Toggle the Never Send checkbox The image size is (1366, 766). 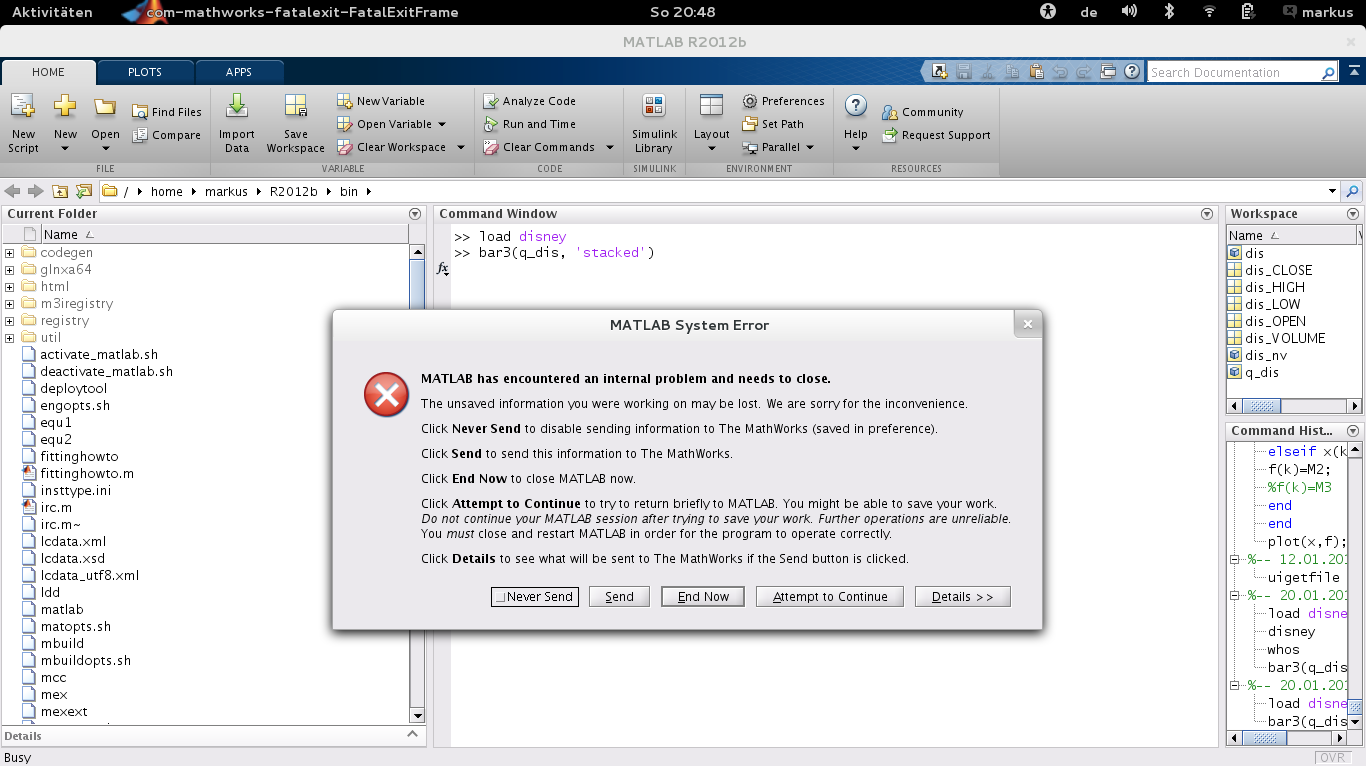500,597
